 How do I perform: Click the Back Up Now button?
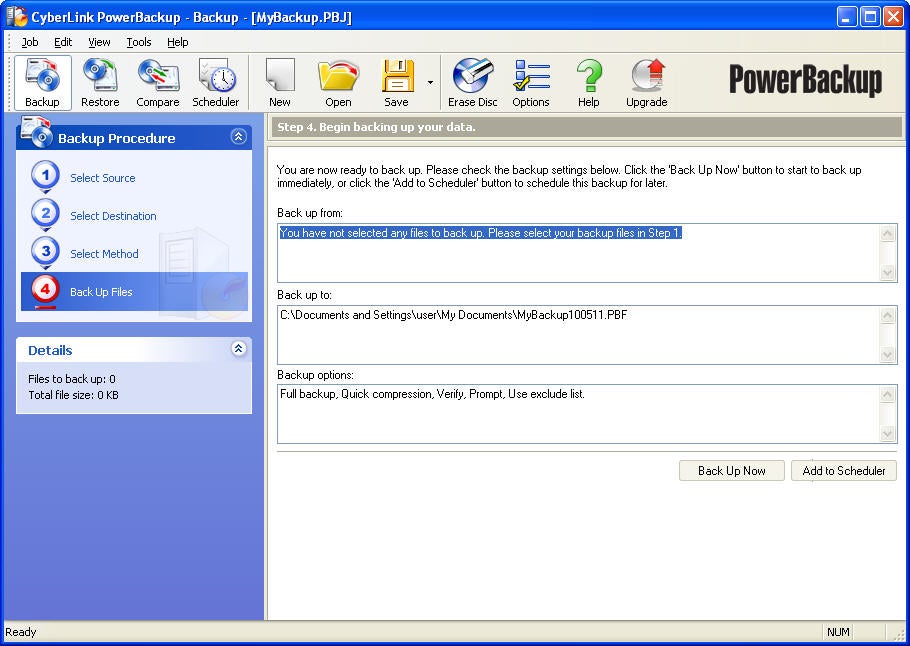tap(731, 471)
